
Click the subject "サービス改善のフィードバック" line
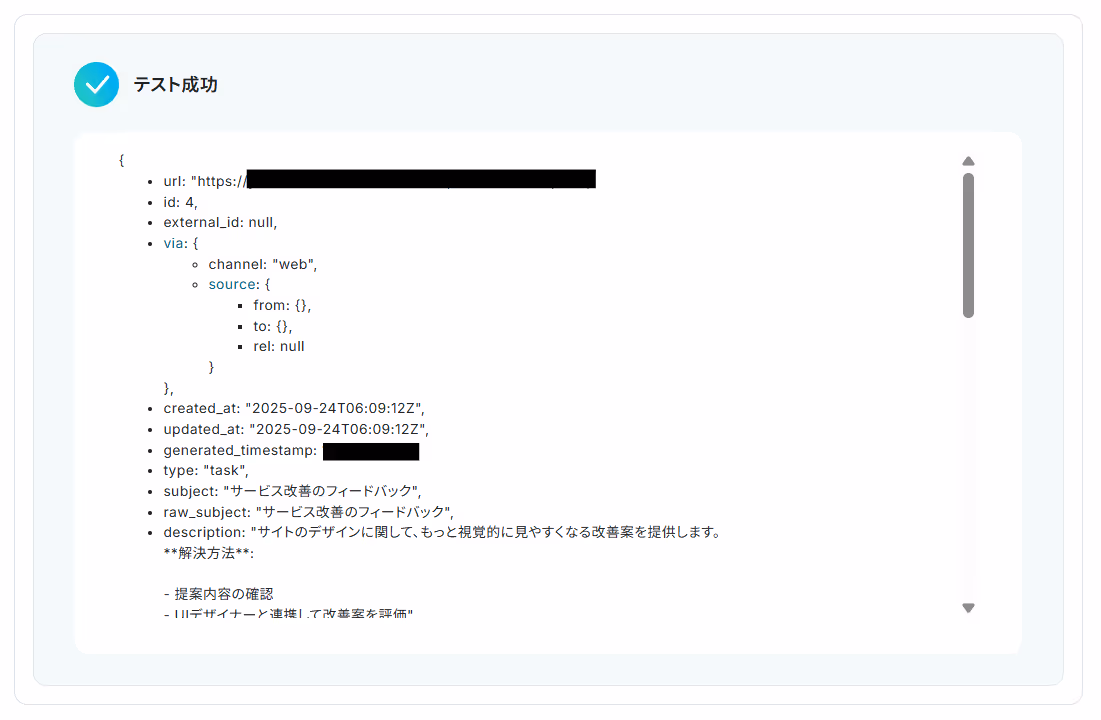click(x=292, y=491)
